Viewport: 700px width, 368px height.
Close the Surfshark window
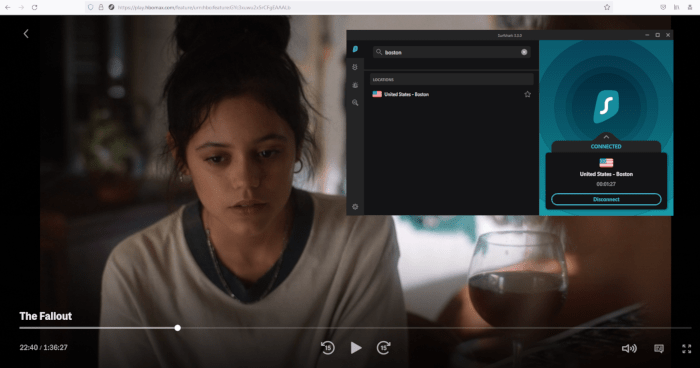coord(668,35)
